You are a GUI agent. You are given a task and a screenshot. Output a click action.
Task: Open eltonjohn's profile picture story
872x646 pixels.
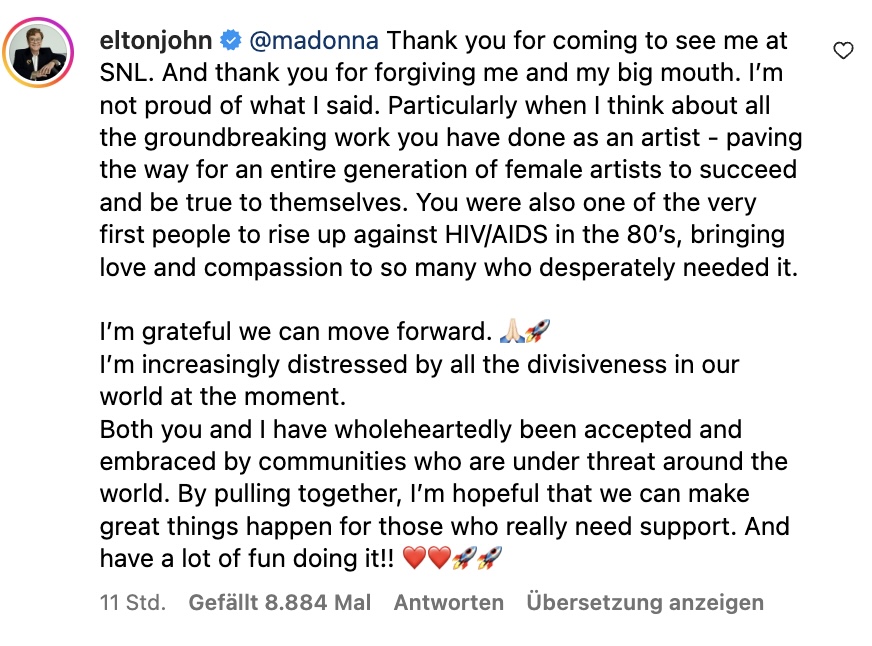click(x=38, y=52)
